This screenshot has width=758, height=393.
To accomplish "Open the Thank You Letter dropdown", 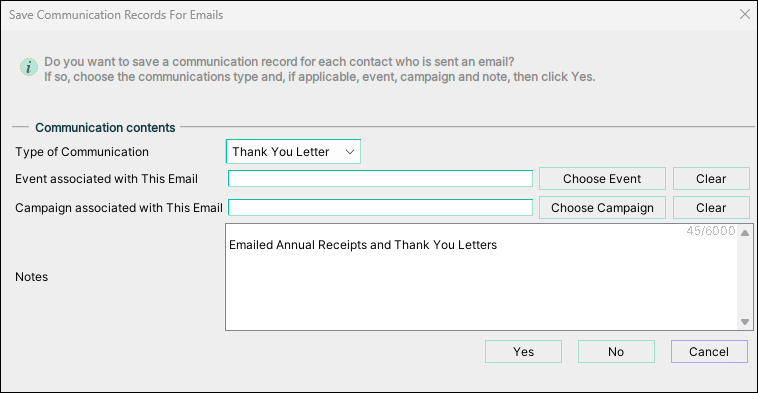I will [x=293, y=152].
